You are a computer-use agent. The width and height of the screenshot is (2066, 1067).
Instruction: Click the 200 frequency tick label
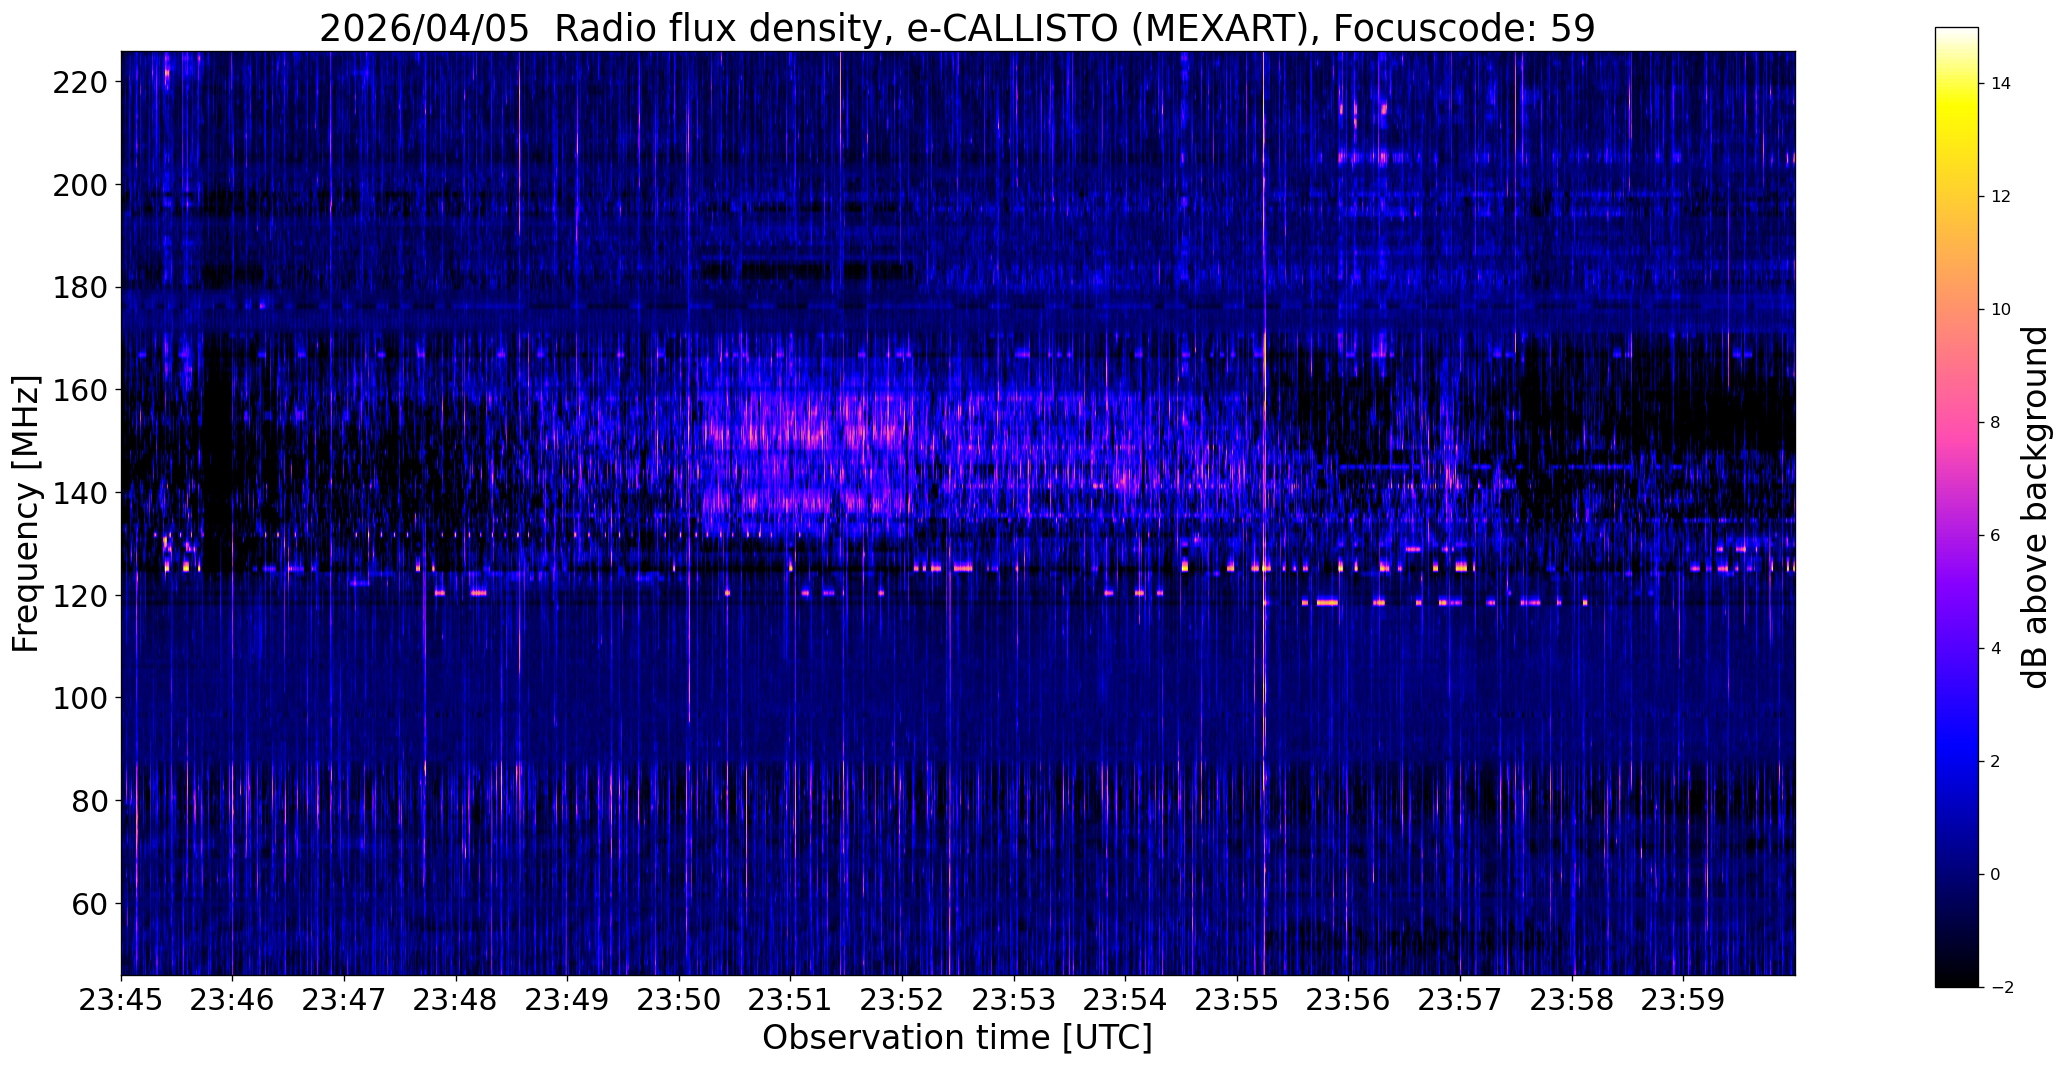tap(80, 185)
